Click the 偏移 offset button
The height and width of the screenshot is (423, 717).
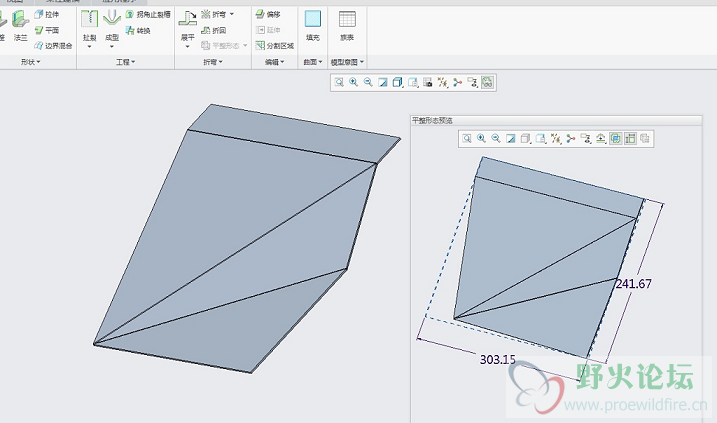[x=267, y=15]
